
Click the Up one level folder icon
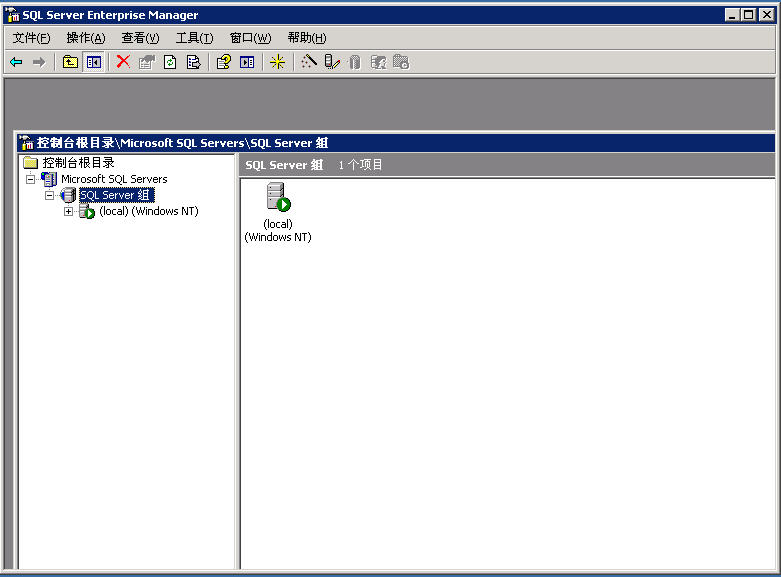[70, 62]
